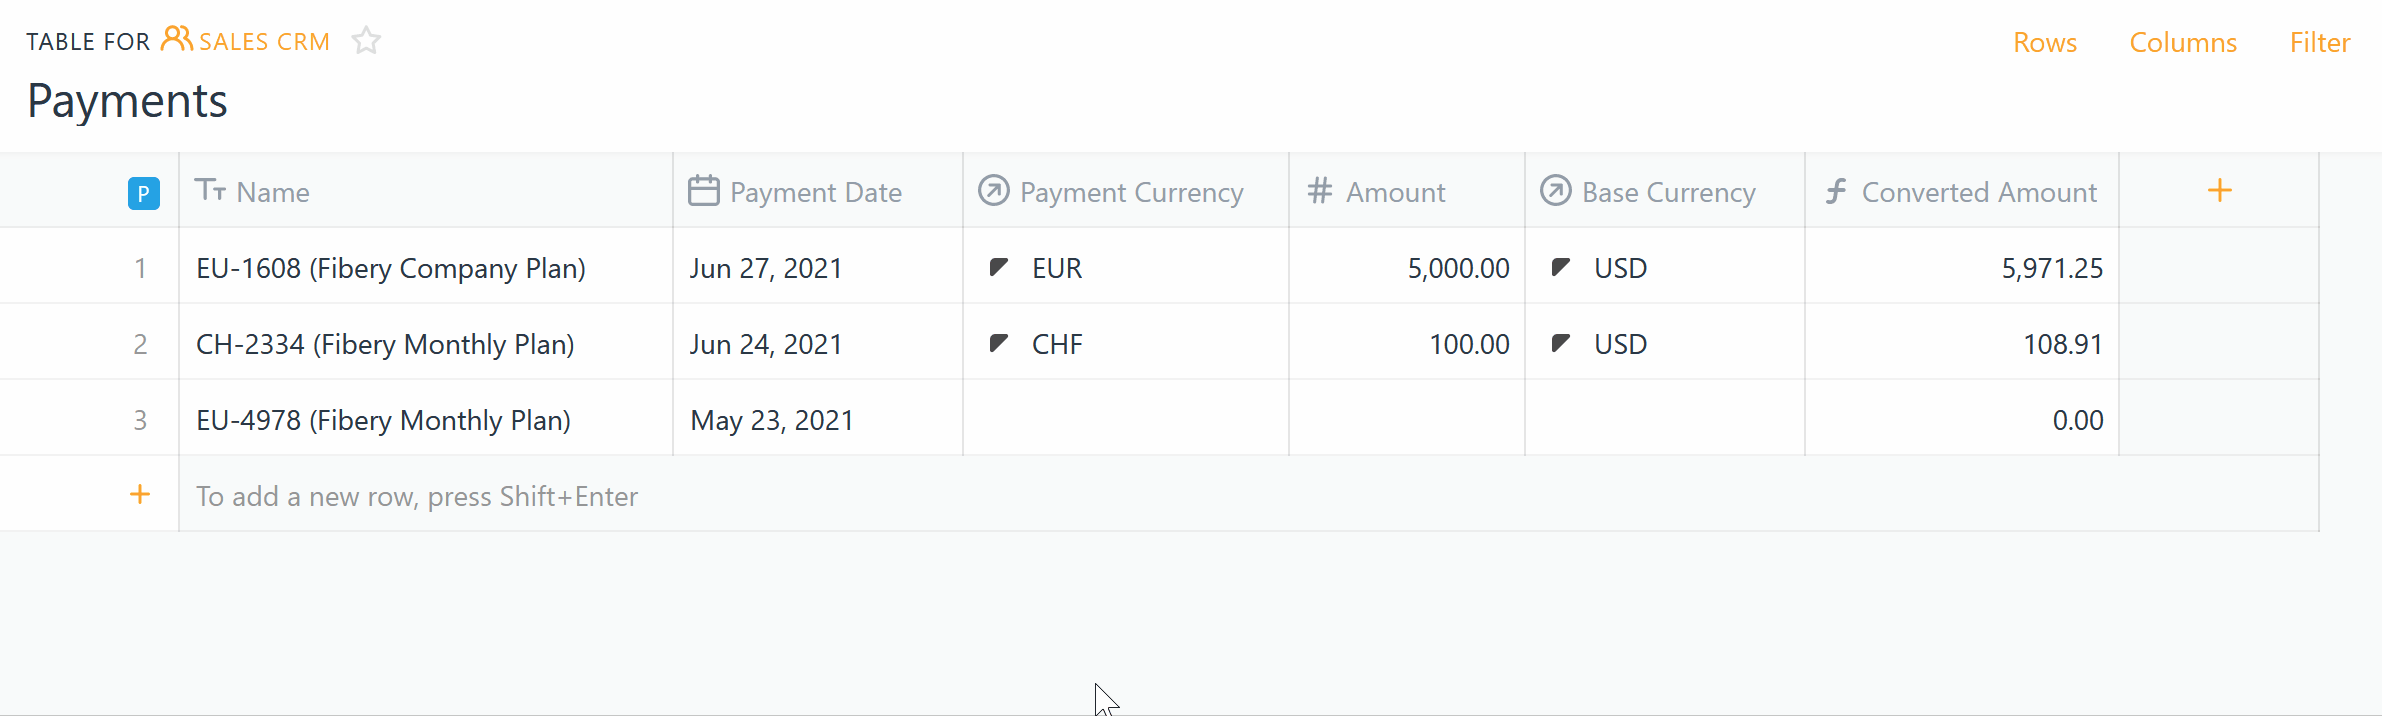Image resolution: width=2382 pixels, height=716 pixels.
Task: Open the Filter menu
Action: (2320, 42)
